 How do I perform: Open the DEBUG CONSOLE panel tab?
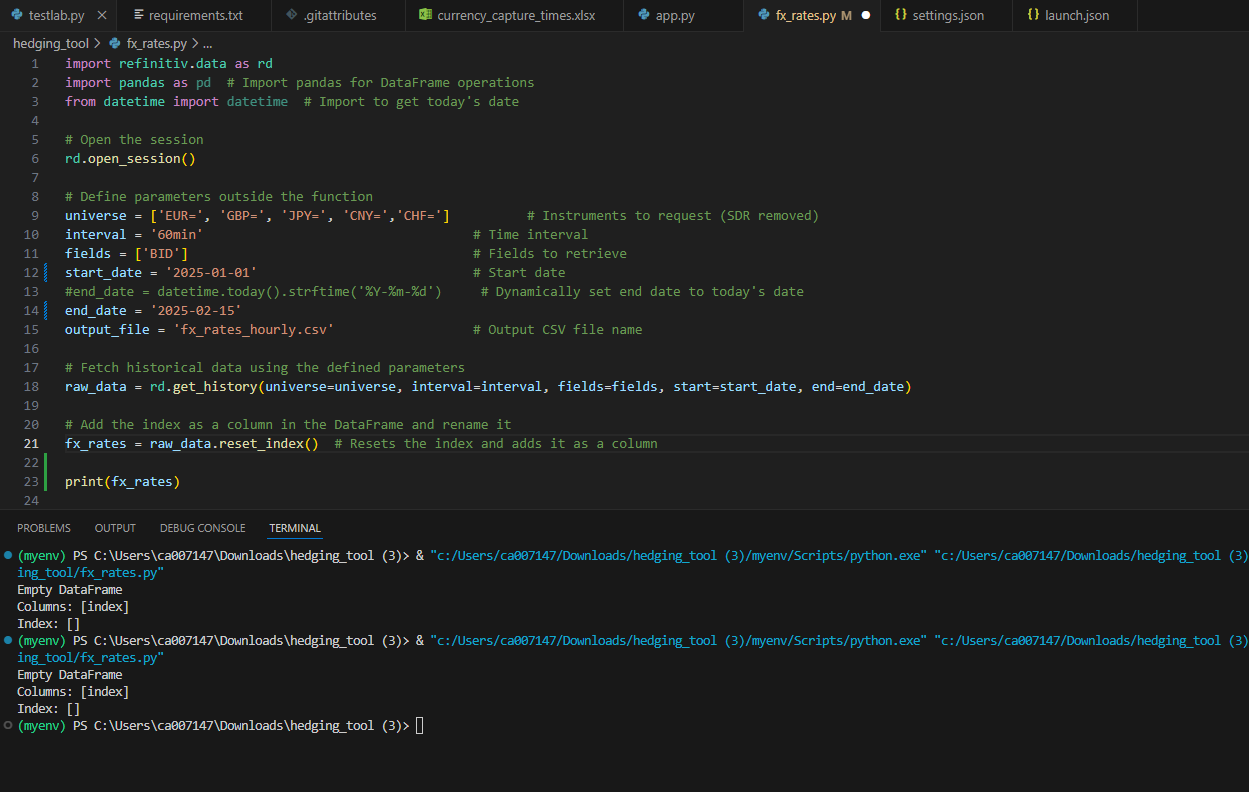pos(202,528)
